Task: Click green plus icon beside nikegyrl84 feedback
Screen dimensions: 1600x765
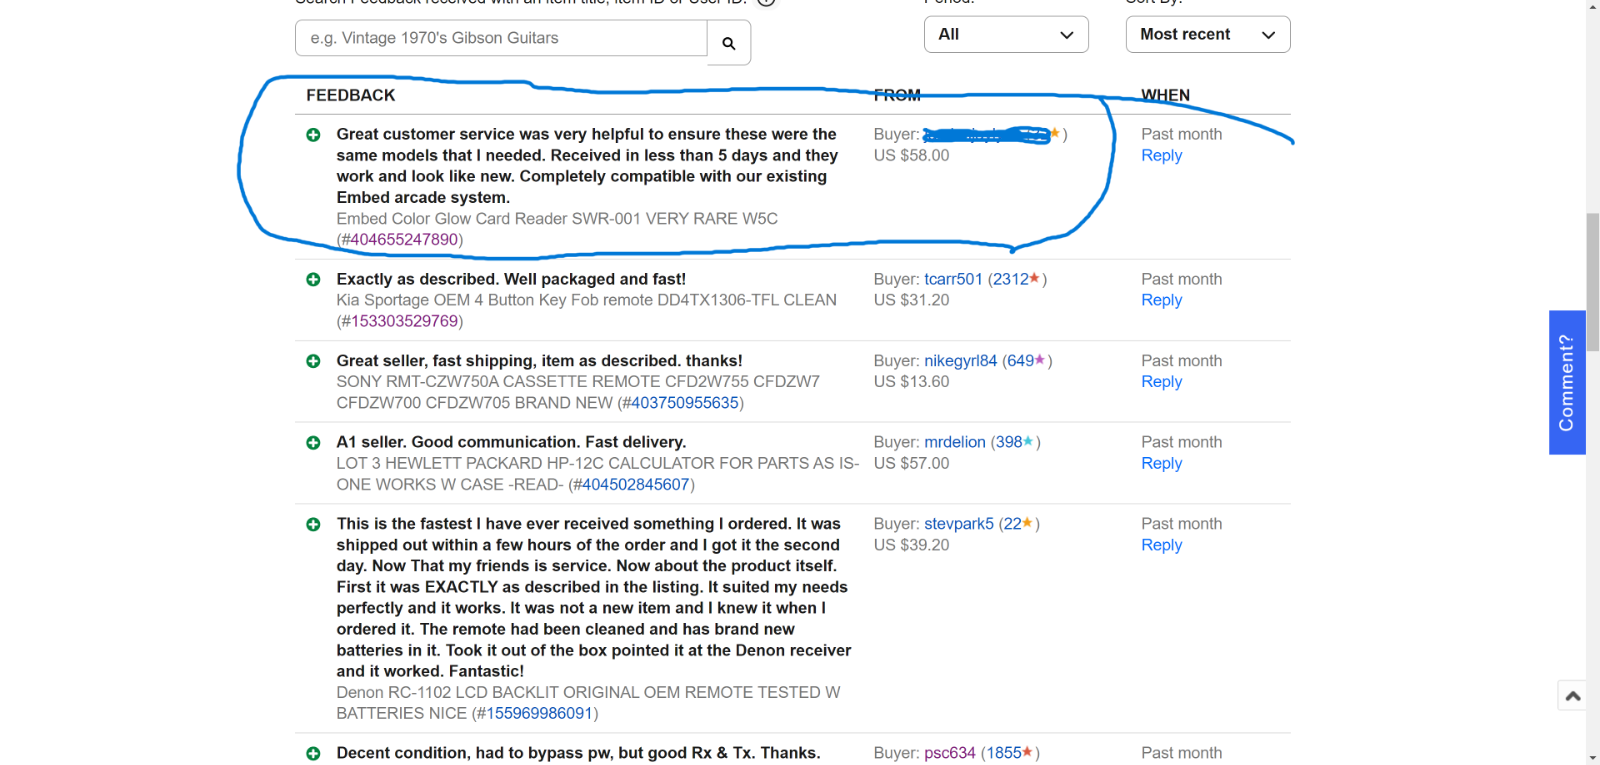Action: (x=313, y=361)
